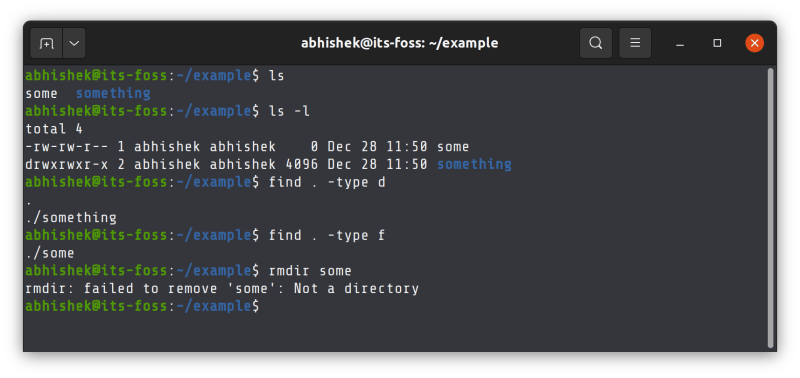800x378 pixels.
Task: Minimize the terminal window
Action: click(x=680, y=44)
